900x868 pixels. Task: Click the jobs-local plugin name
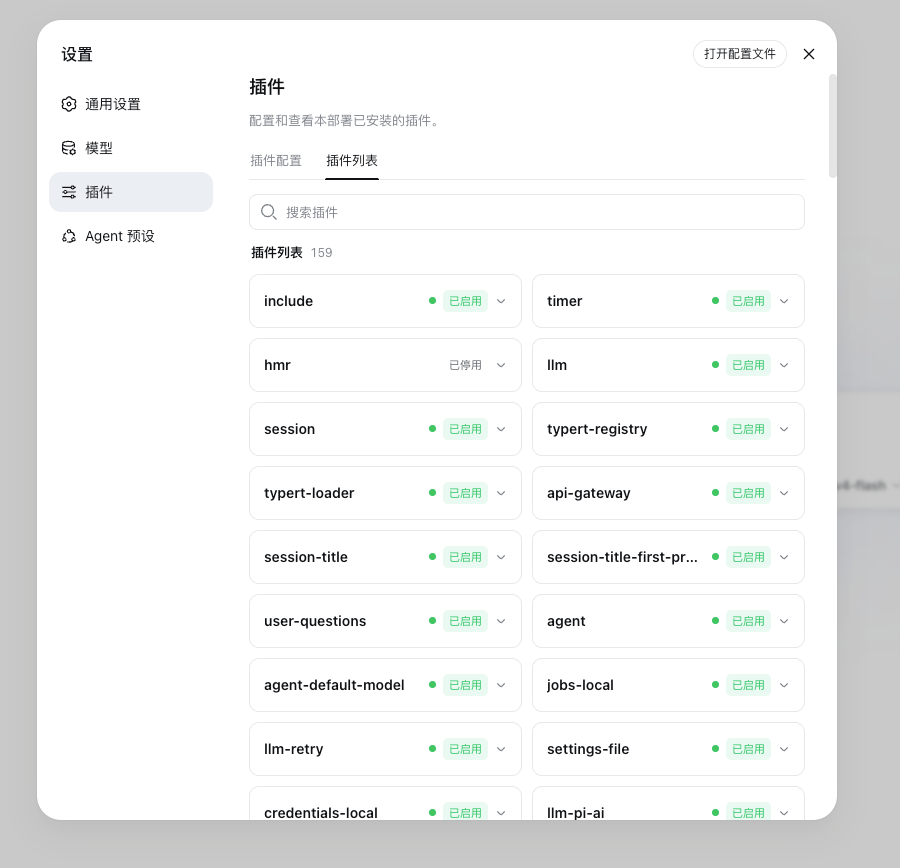click(580, 685)
